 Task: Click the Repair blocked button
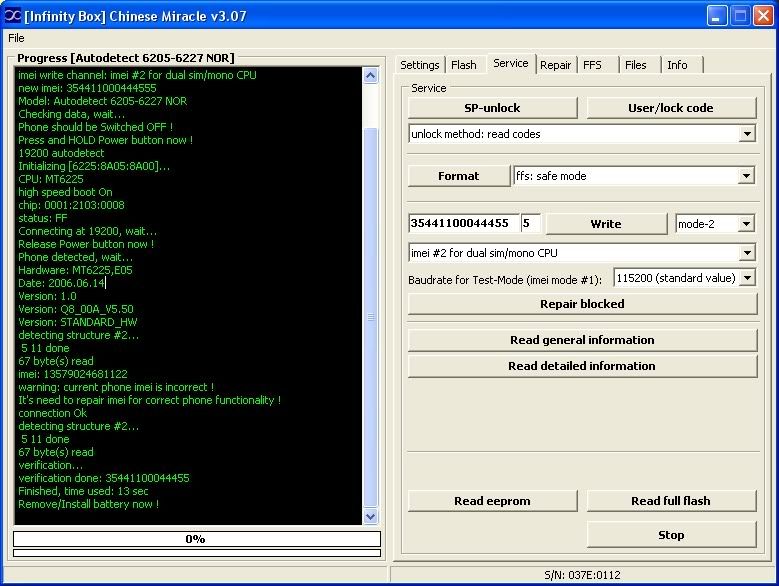(582, 304)
